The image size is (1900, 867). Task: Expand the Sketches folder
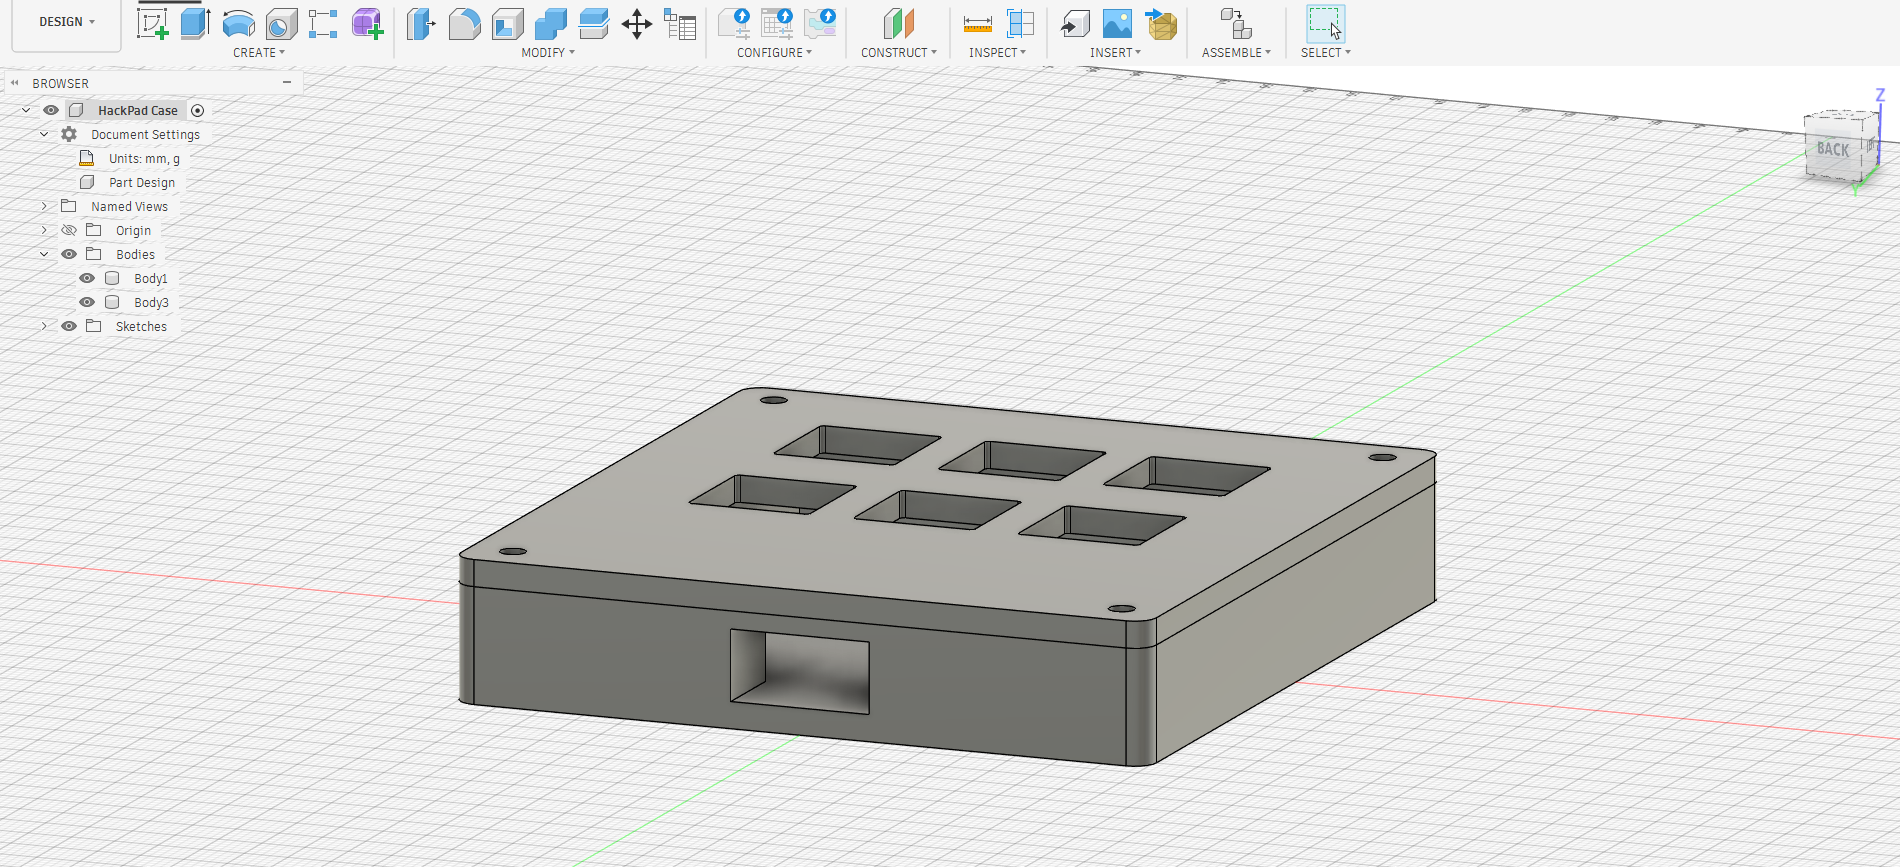(44, 326)
